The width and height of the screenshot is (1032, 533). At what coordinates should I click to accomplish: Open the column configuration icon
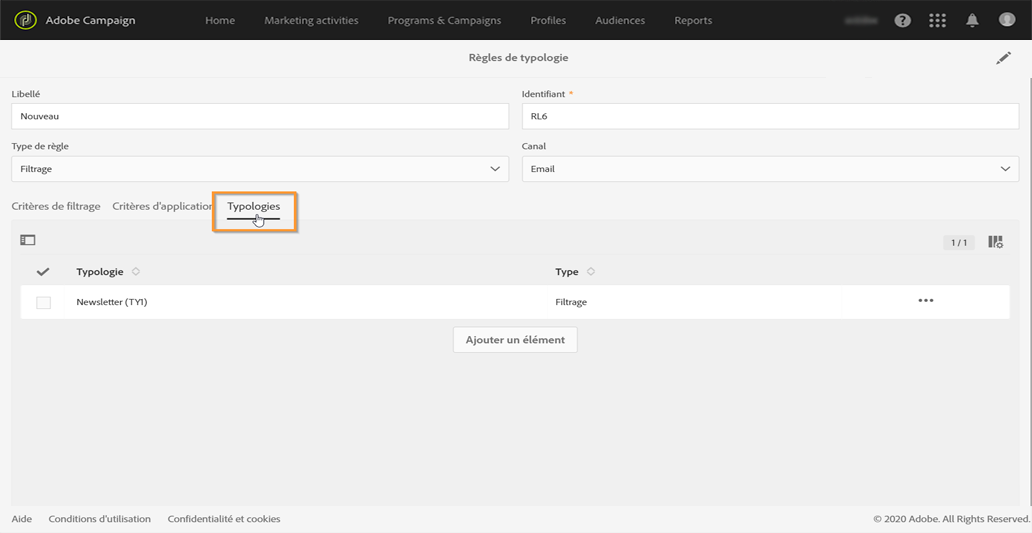click(x=995, y=242)
